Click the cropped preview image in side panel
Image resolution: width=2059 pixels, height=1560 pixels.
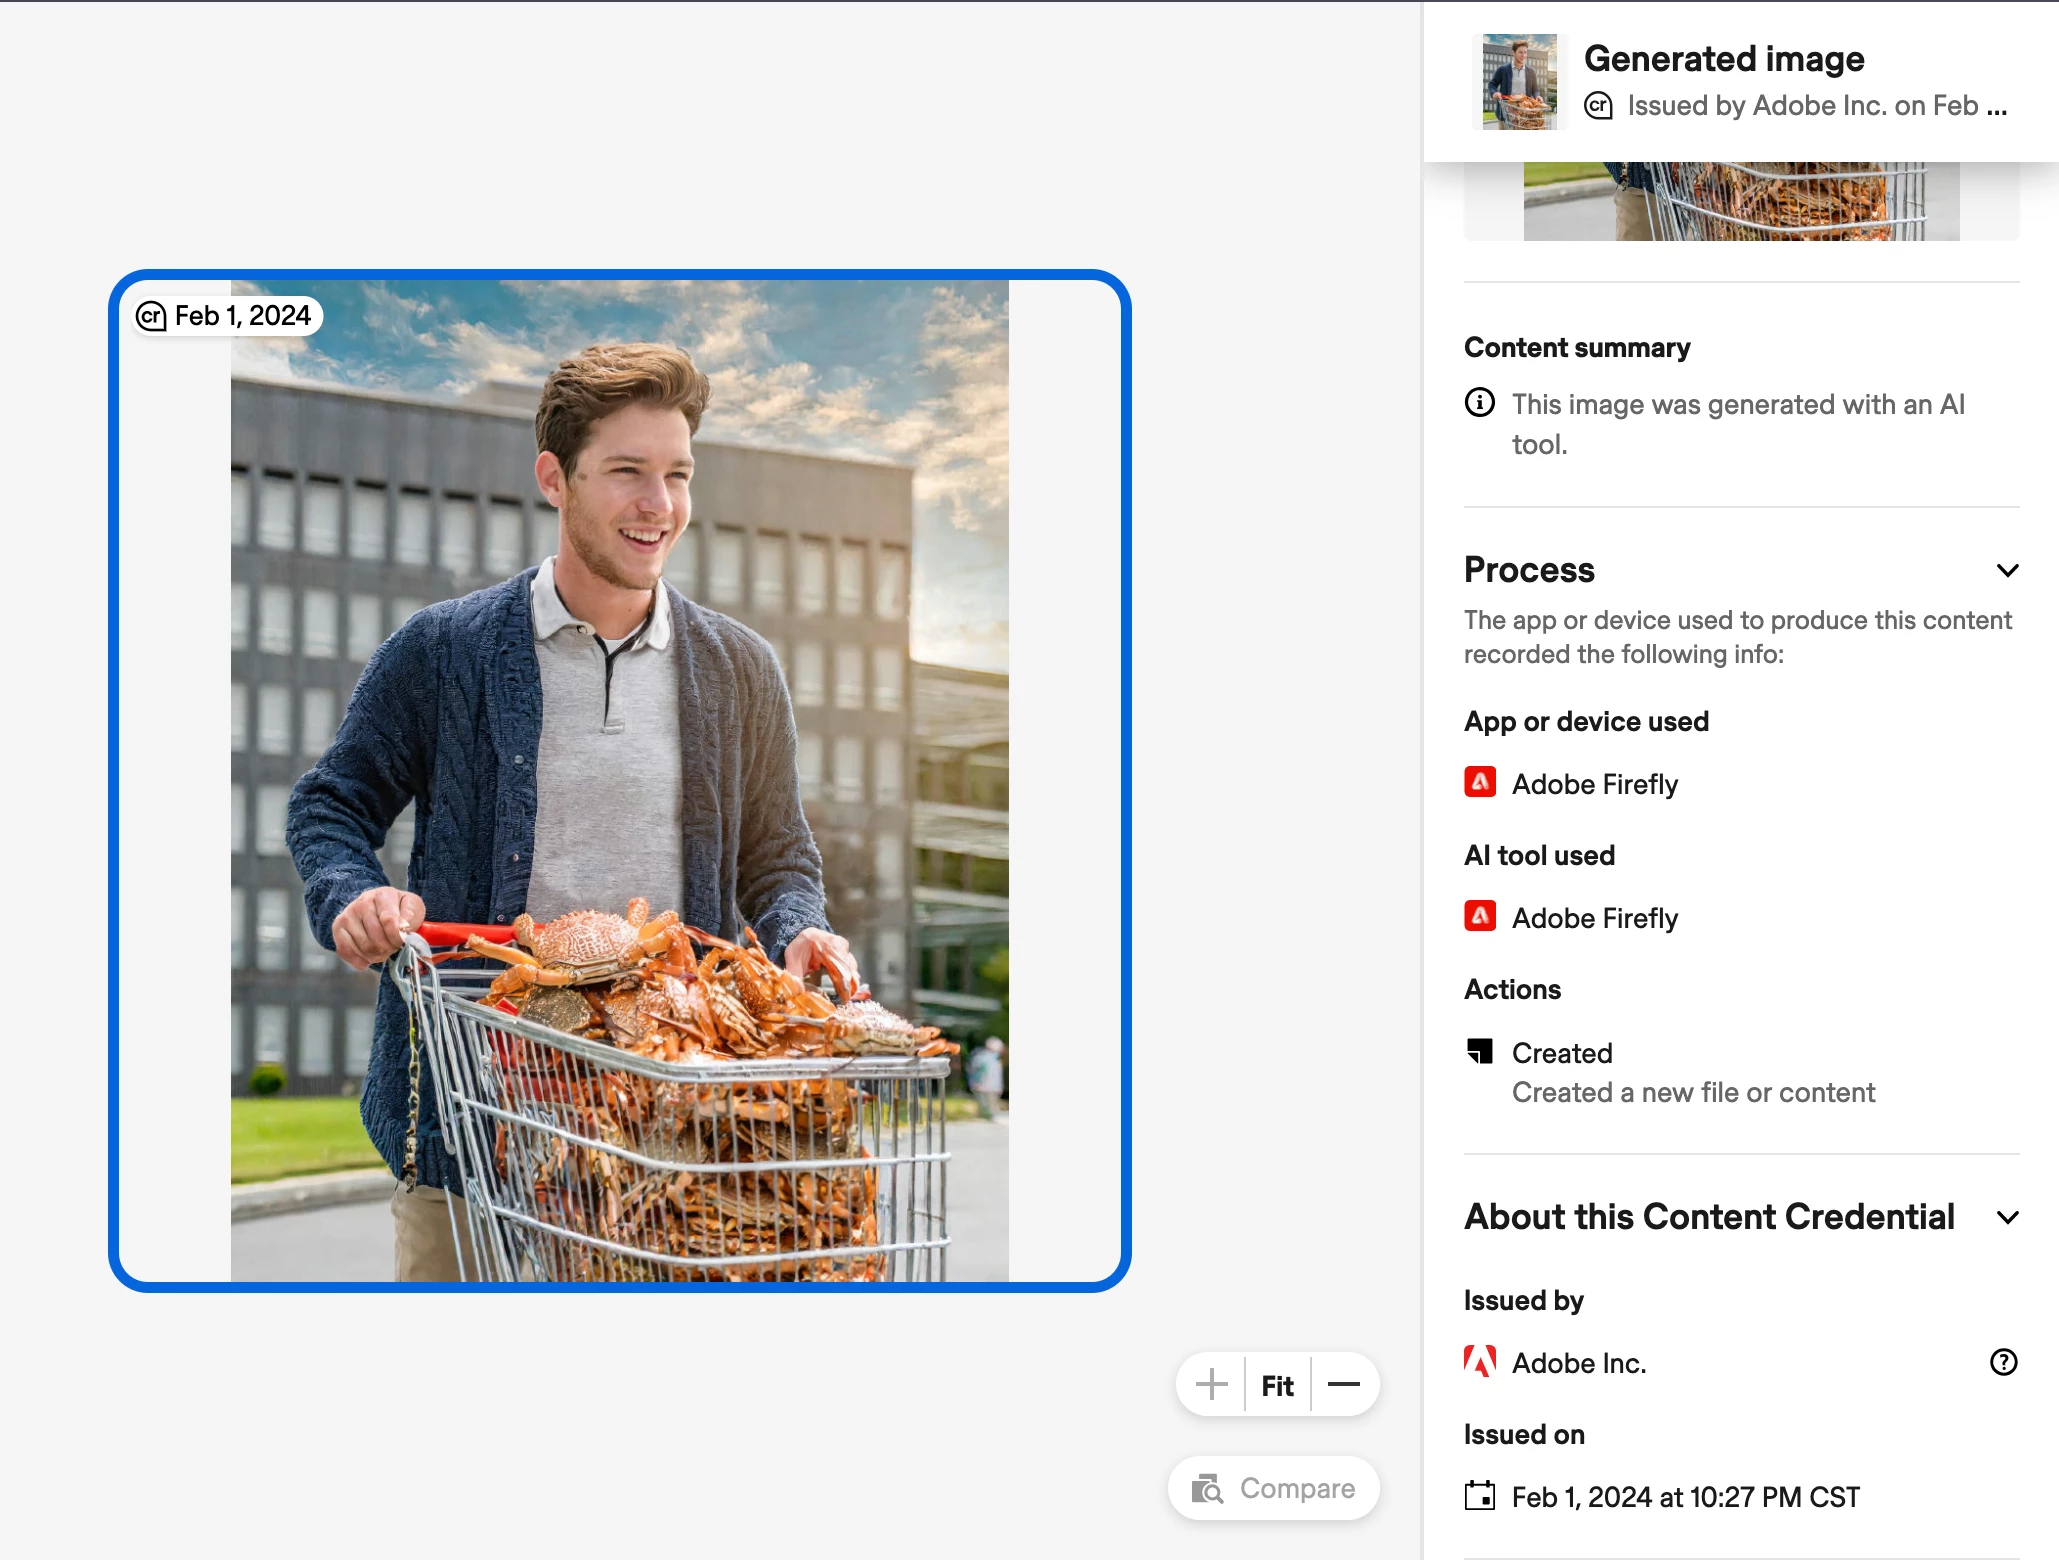pyautogui.click(x=1740, y=202)
